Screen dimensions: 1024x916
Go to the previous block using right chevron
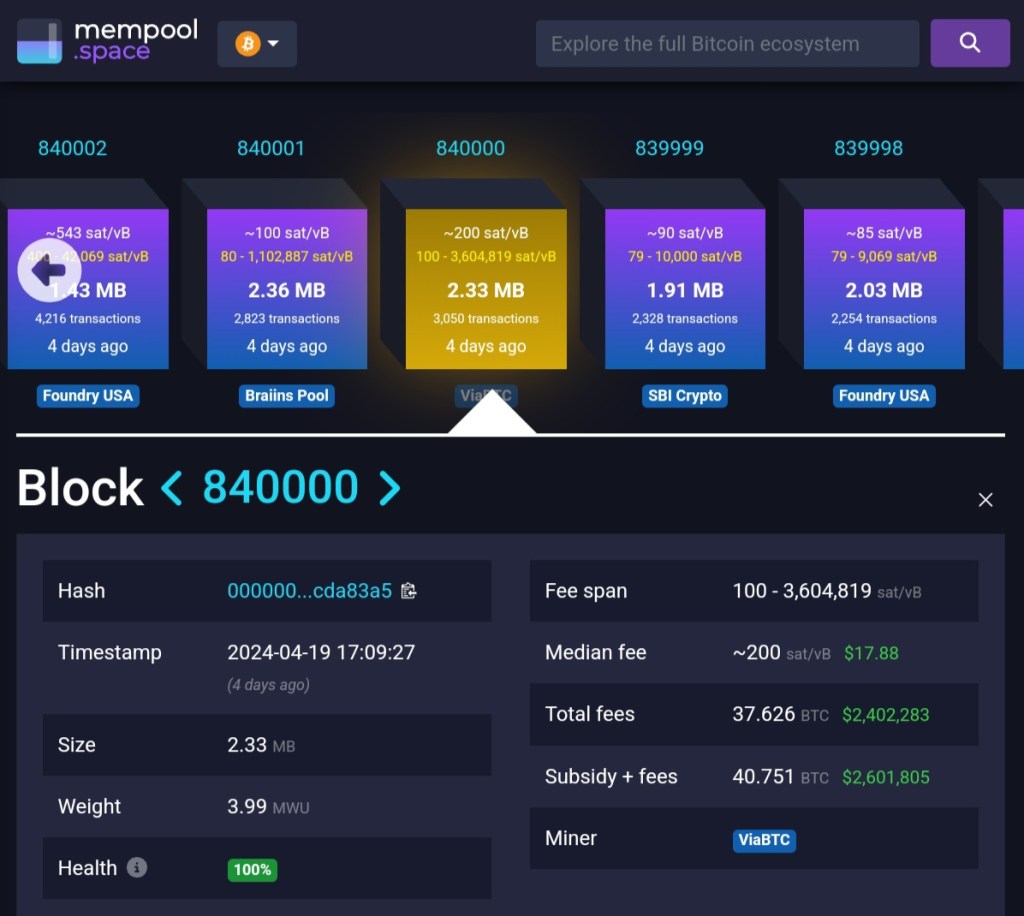point(389,488)
